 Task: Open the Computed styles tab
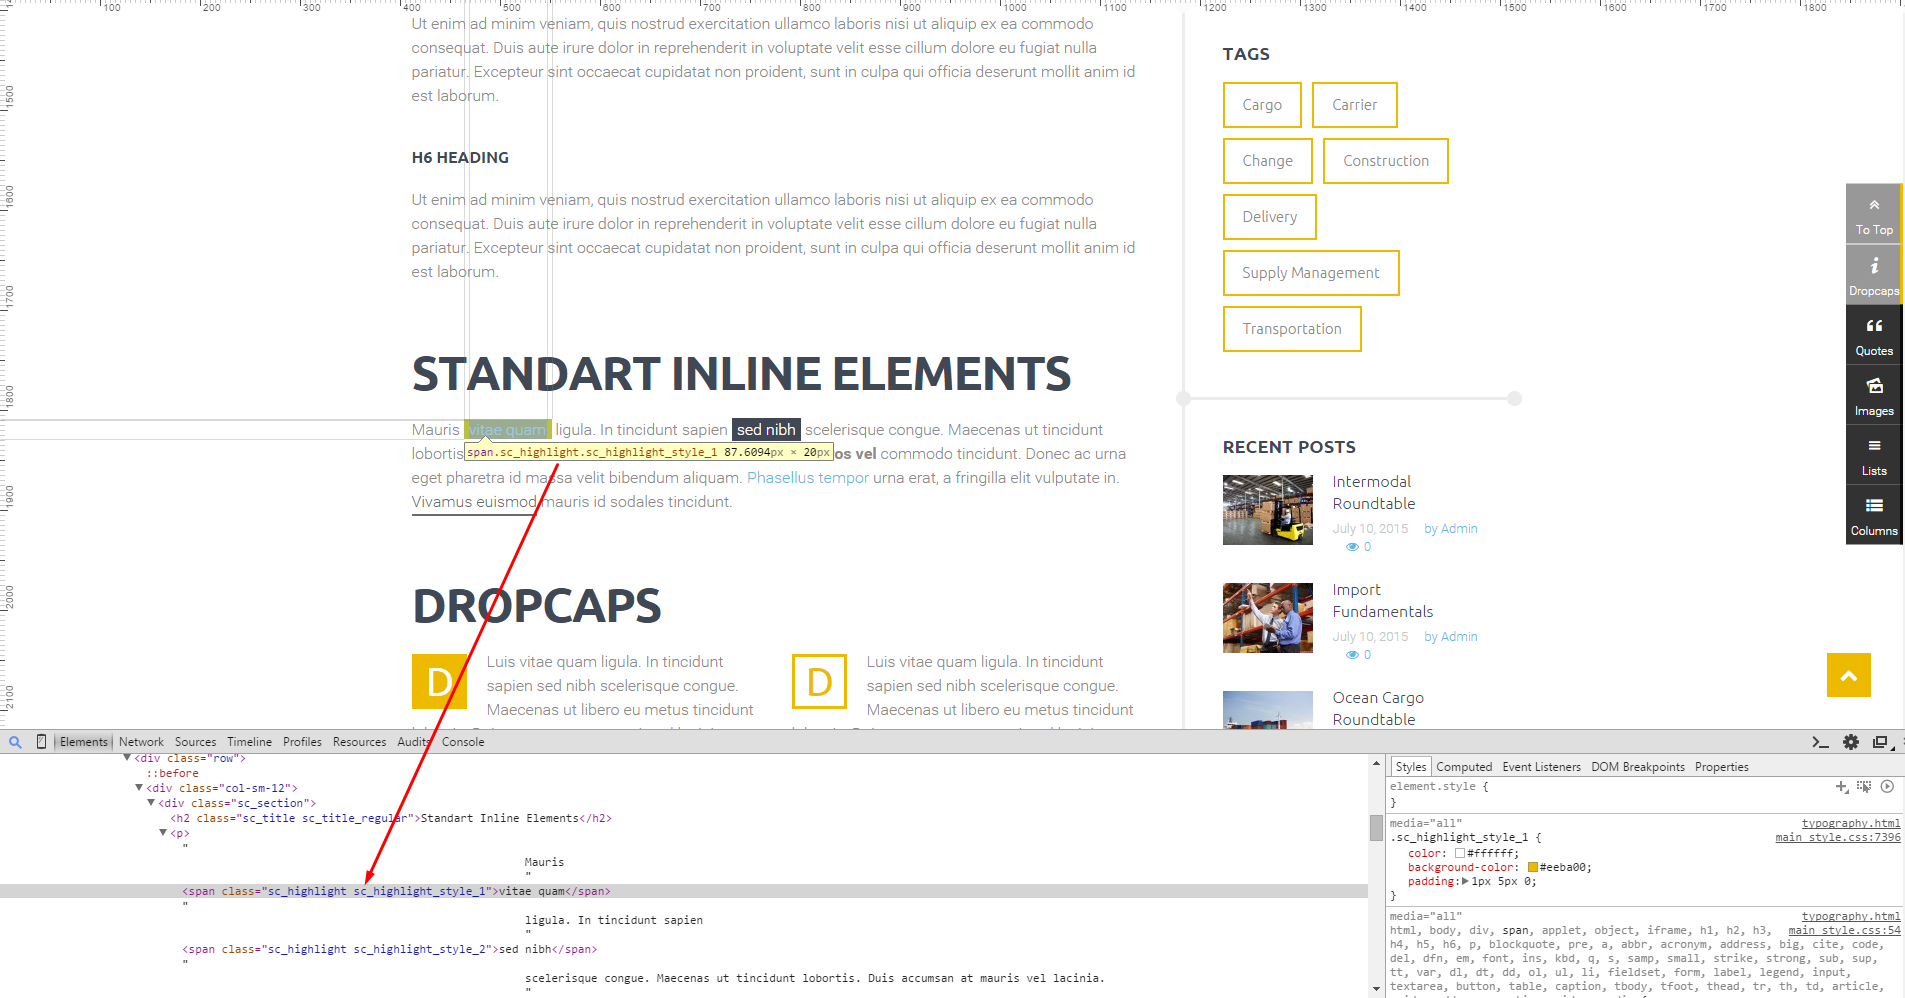point(1463,767)
